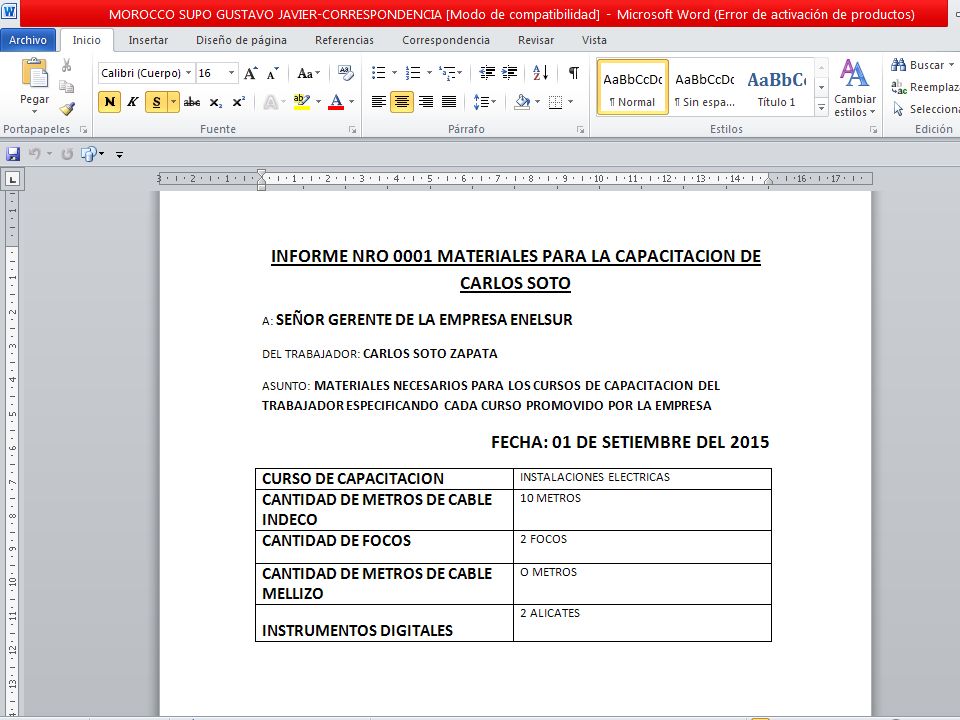
Task: Open the font name dropdown
Action: pyautogui.click(x=188, y=73)
